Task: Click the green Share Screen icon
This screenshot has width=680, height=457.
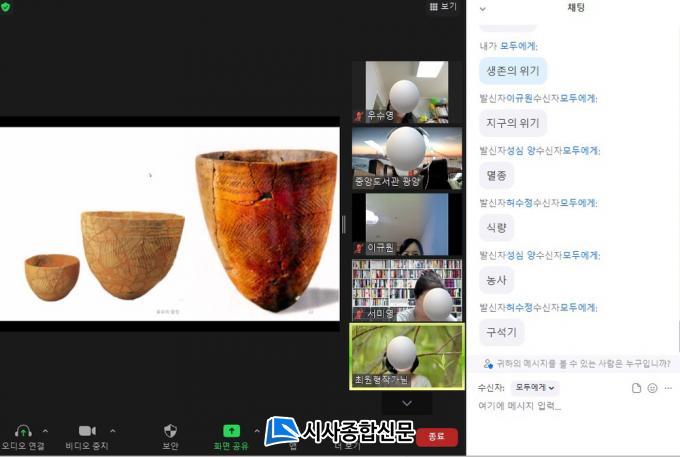Action: (x=231, y=430)
